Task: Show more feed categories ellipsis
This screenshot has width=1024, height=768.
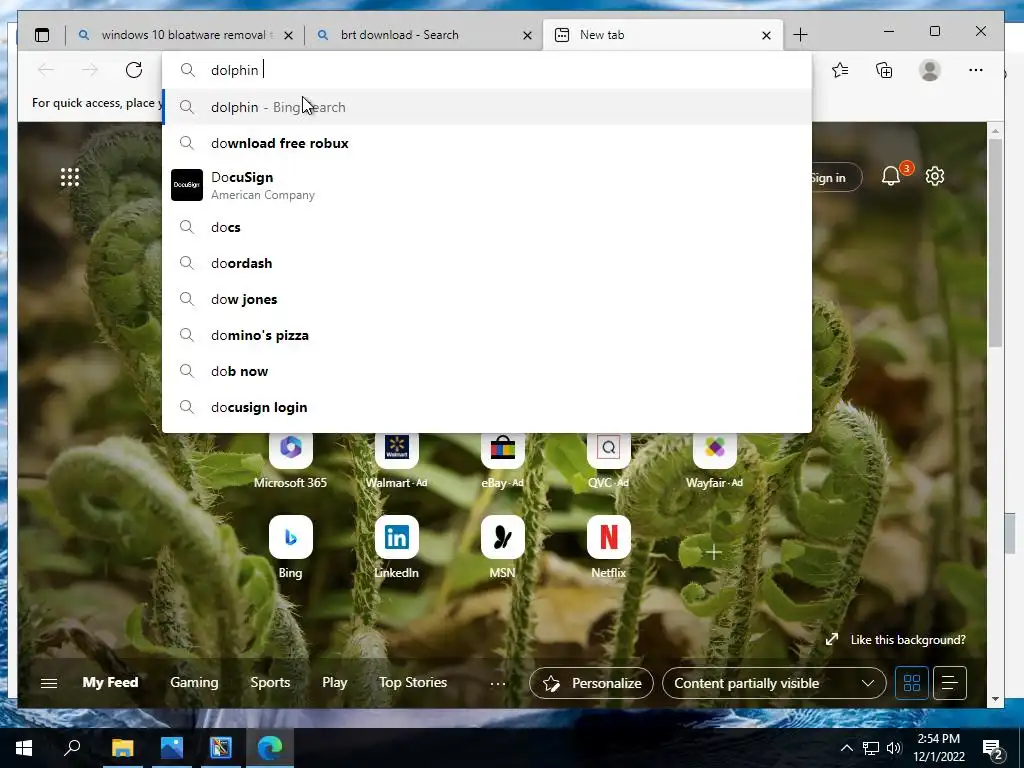Action: click(x=498, y=684)
